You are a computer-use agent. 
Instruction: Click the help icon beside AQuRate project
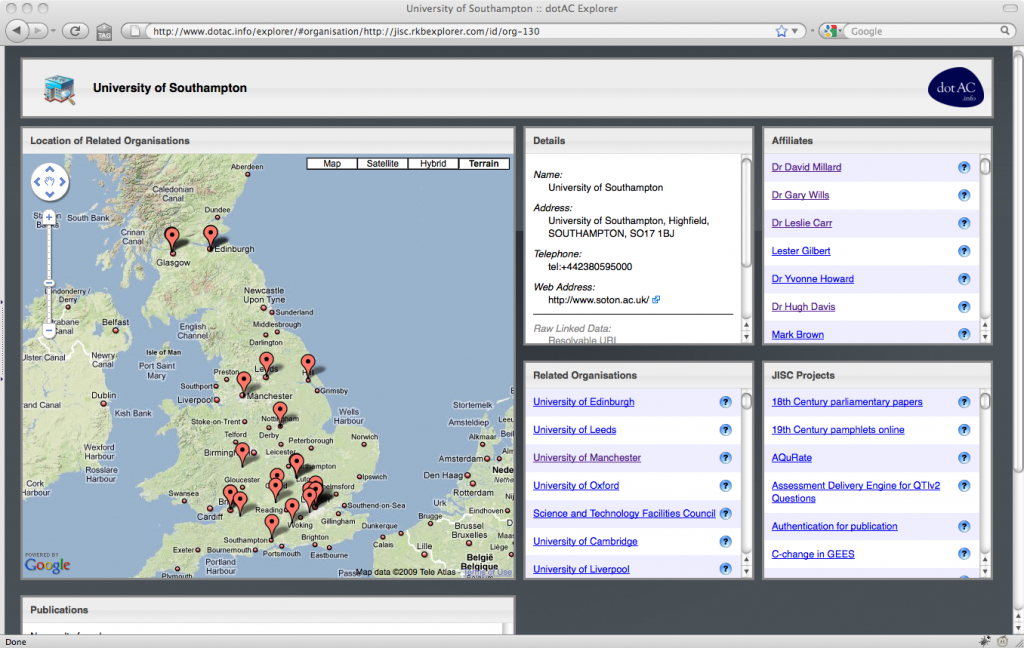tap(964, 458)
